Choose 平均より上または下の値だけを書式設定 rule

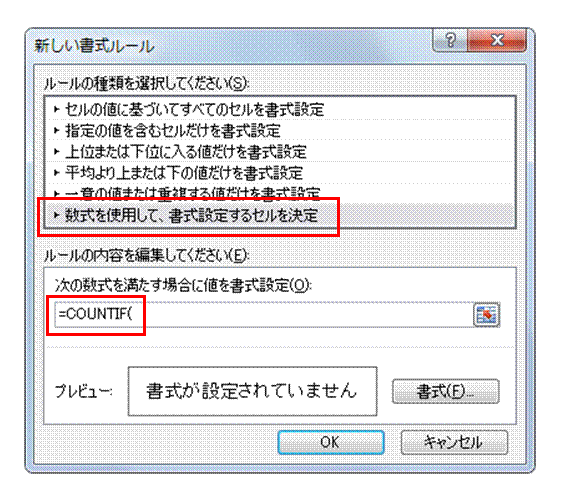click(280, 173)
